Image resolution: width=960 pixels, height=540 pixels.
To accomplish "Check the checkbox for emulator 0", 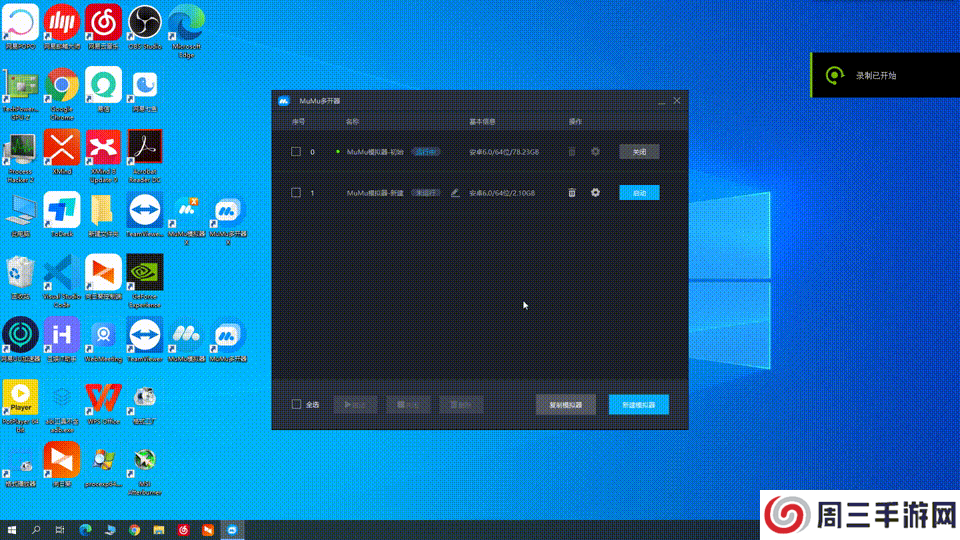I will tap(296, 152).
